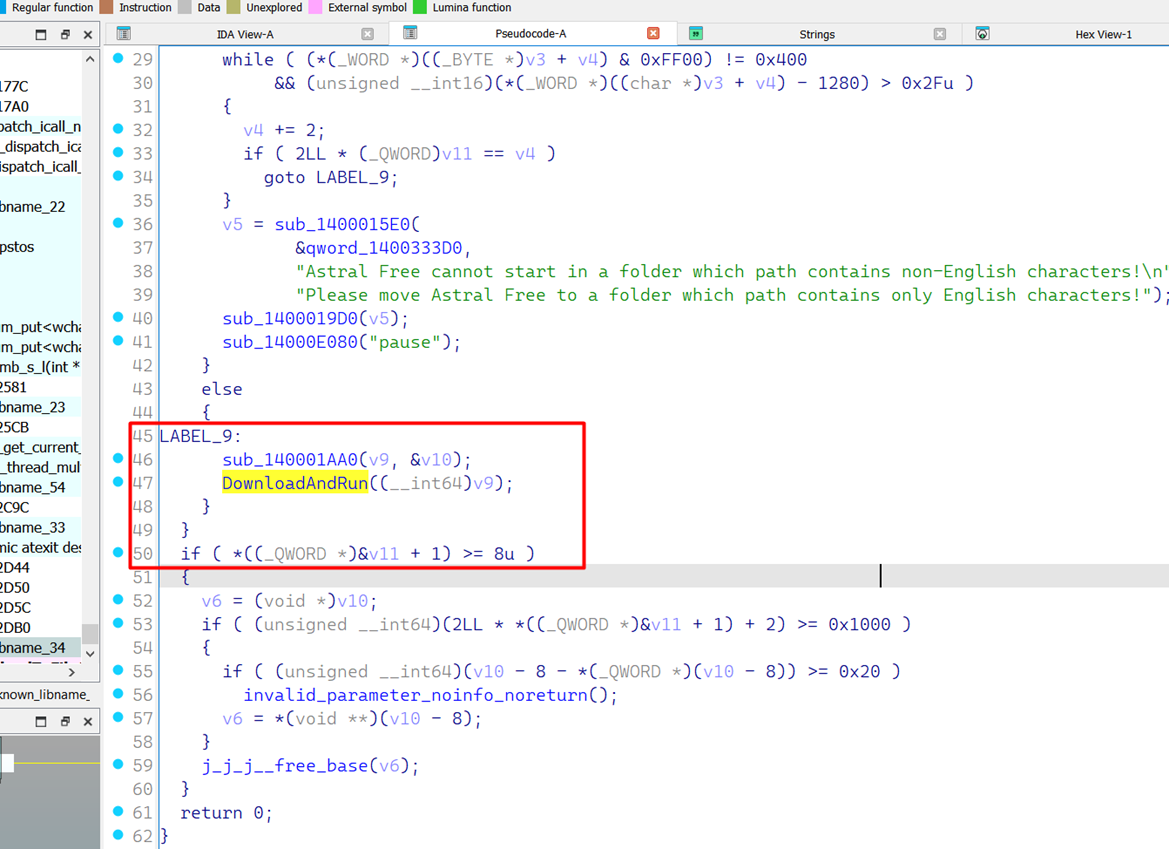
Task: Switch to the Hex View-1 tab
Action: click(1103, 34)
